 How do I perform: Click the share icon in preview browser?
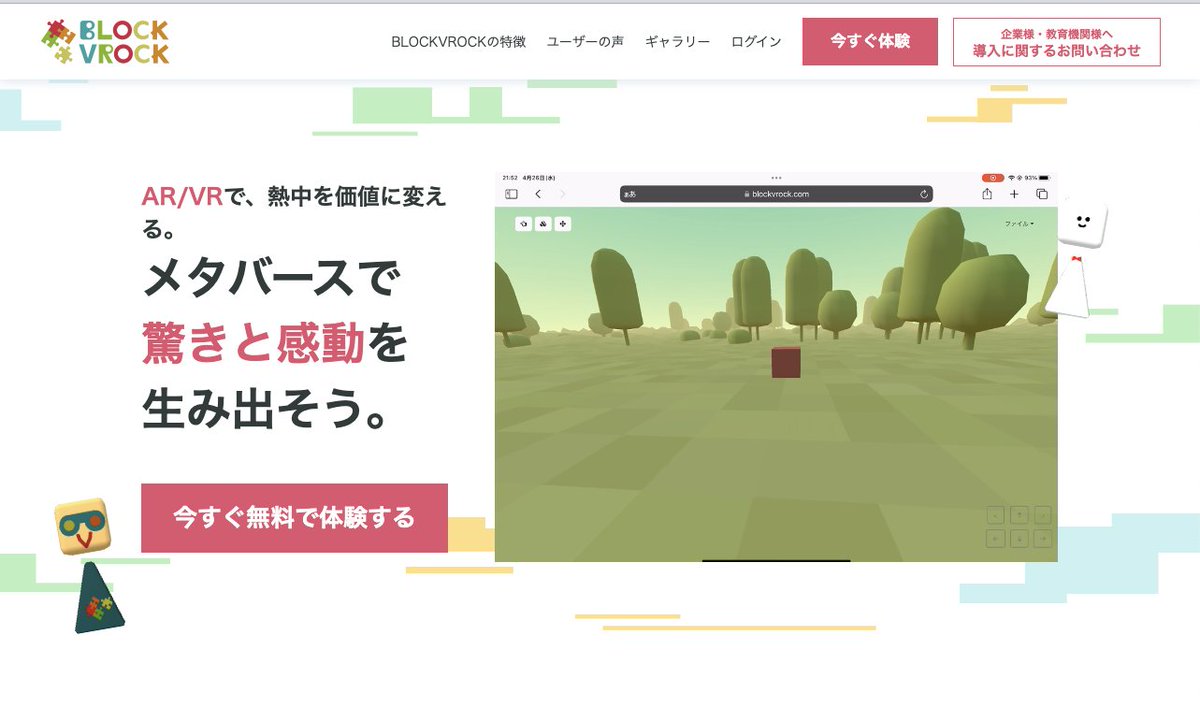coord(987,194)
